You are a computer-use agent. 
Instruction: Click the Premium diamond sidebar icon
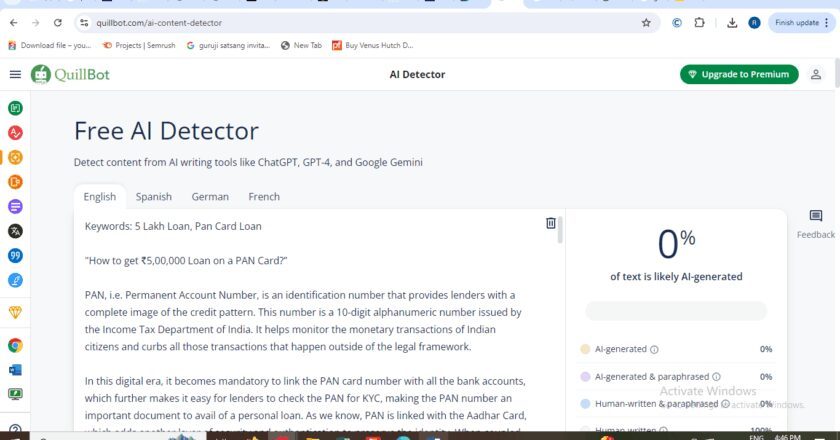(x=15, y=312)
